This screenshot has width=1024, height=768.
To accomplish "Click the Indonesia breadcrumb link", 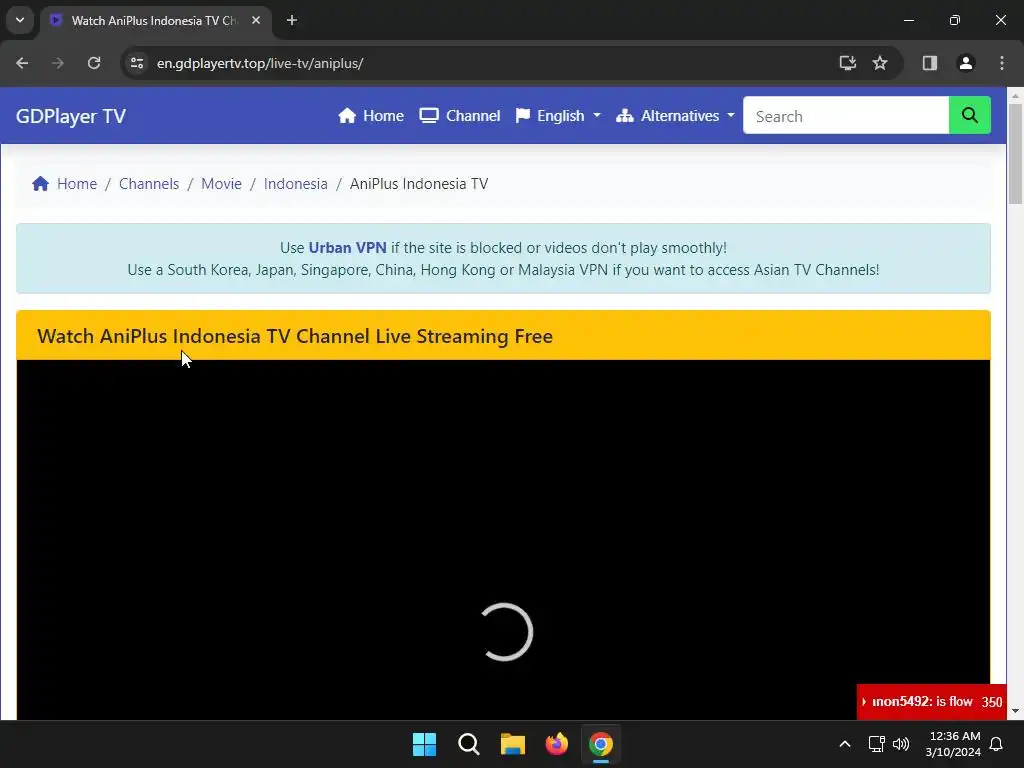I will coord(296,184).
